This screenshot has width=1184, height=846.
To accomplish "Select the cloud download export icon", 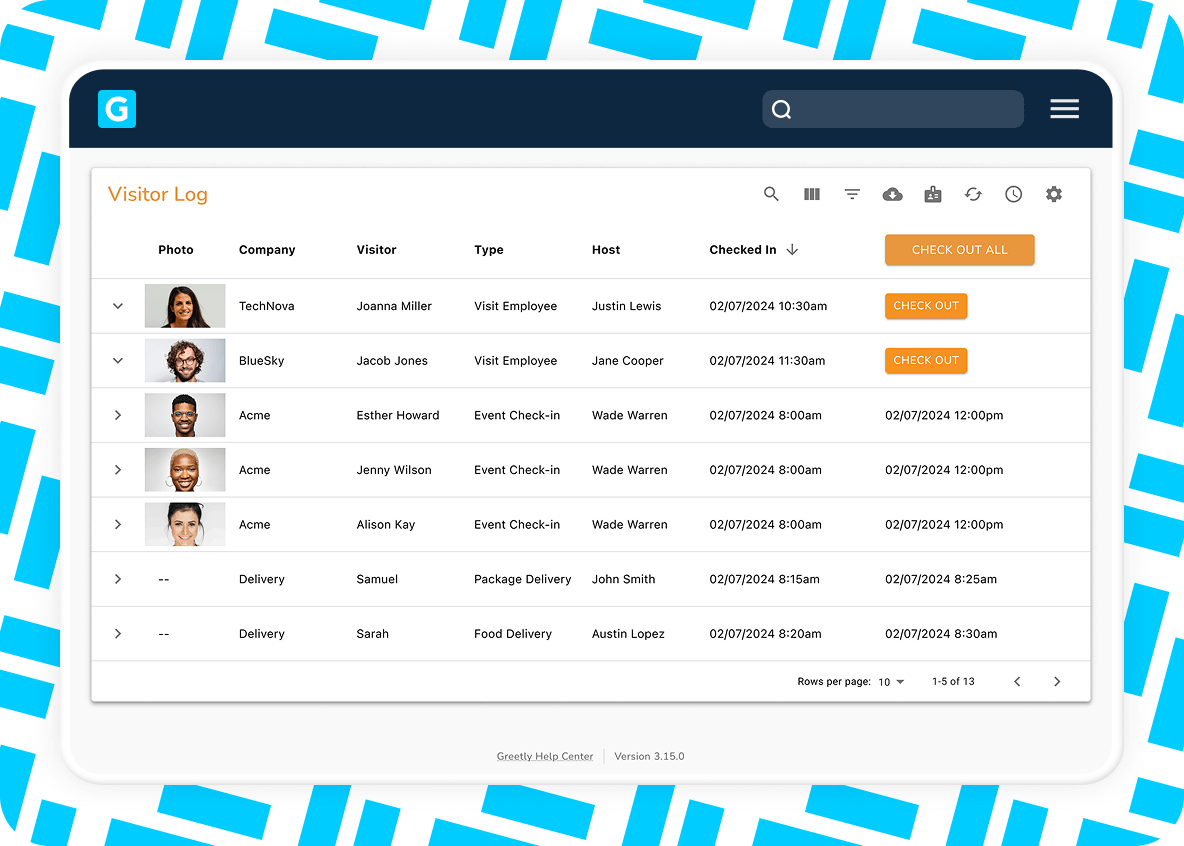I will coord(892,194).
